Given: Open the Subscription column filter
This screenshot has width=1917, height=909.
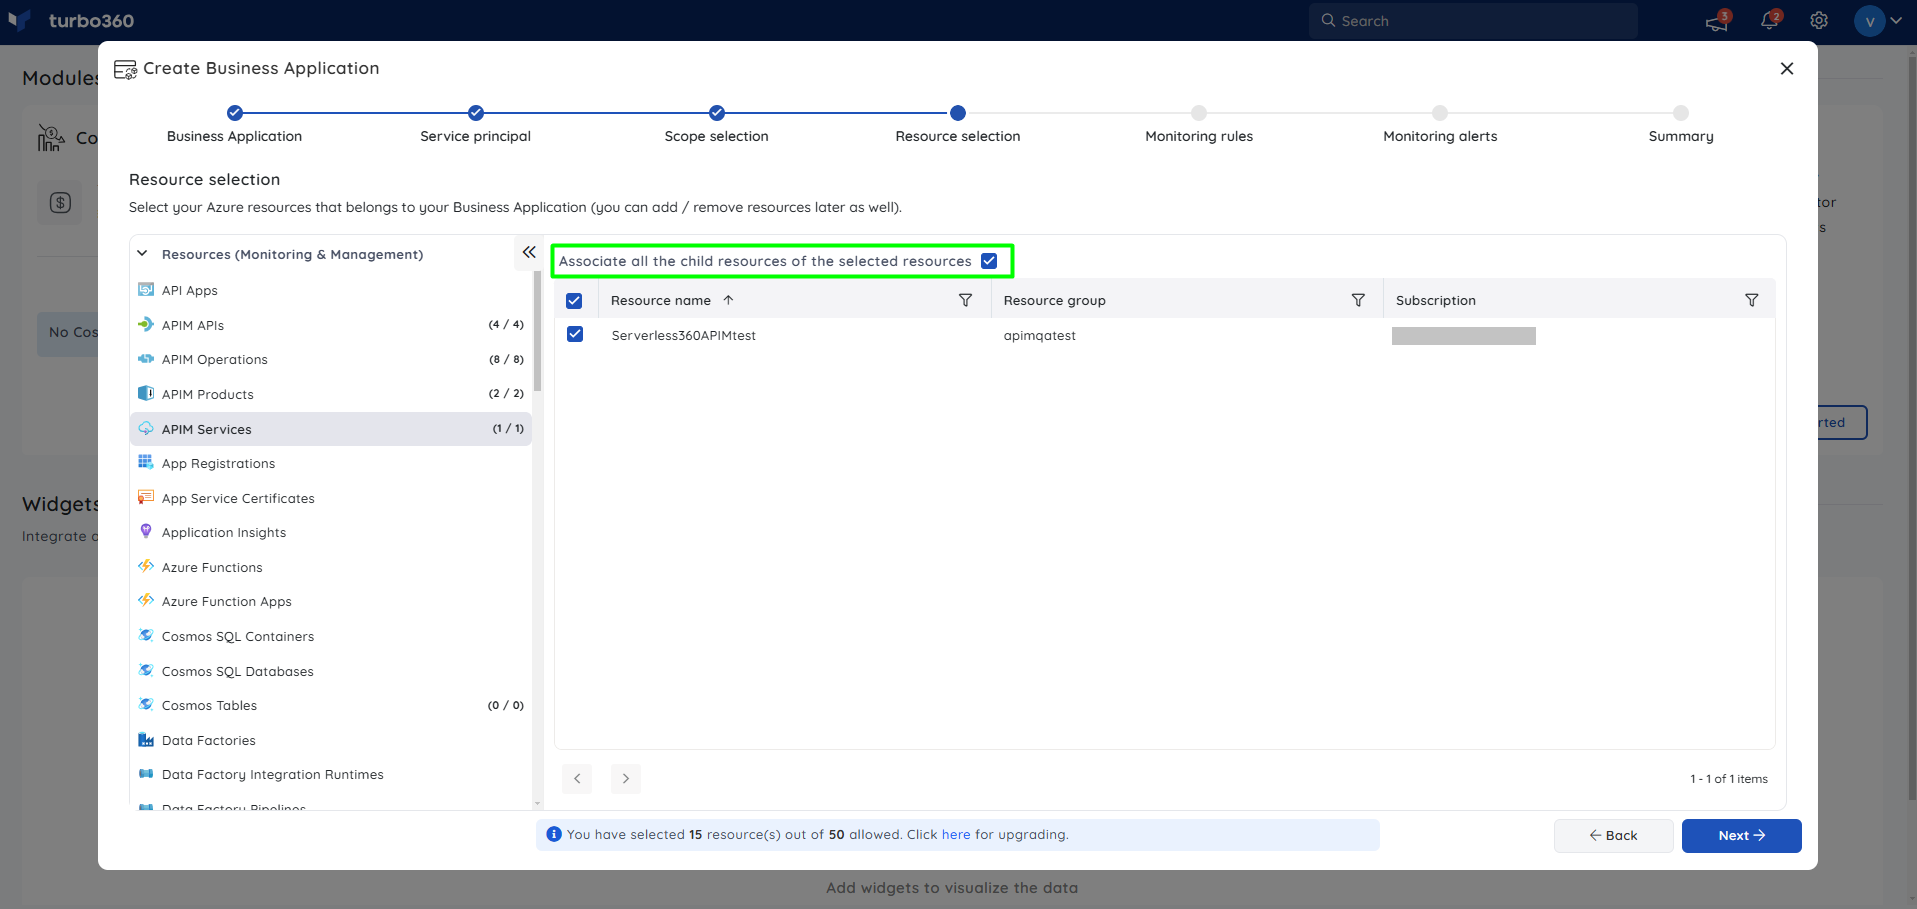Looking at the screenshot, I should (1751, 300).
